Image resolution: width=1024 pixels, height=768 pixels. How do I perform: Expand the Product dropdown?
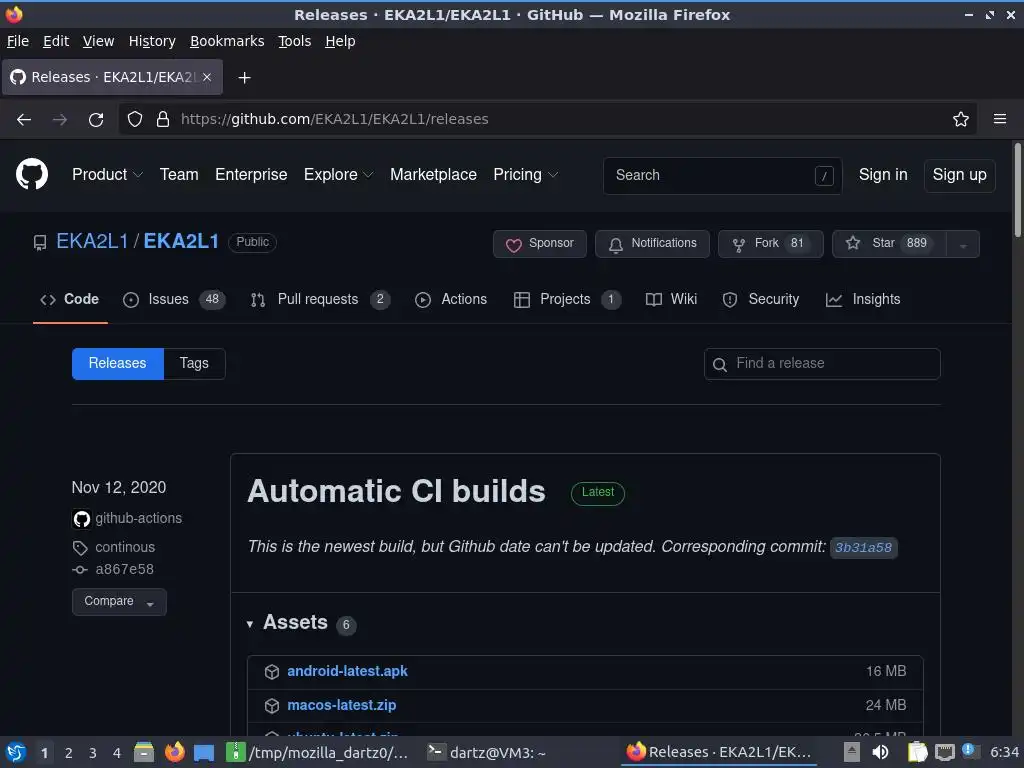coord(107,175)
